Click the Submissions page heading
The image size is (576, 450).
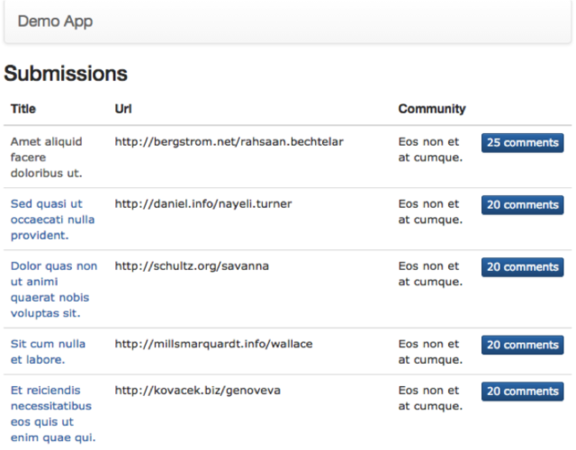66,73
